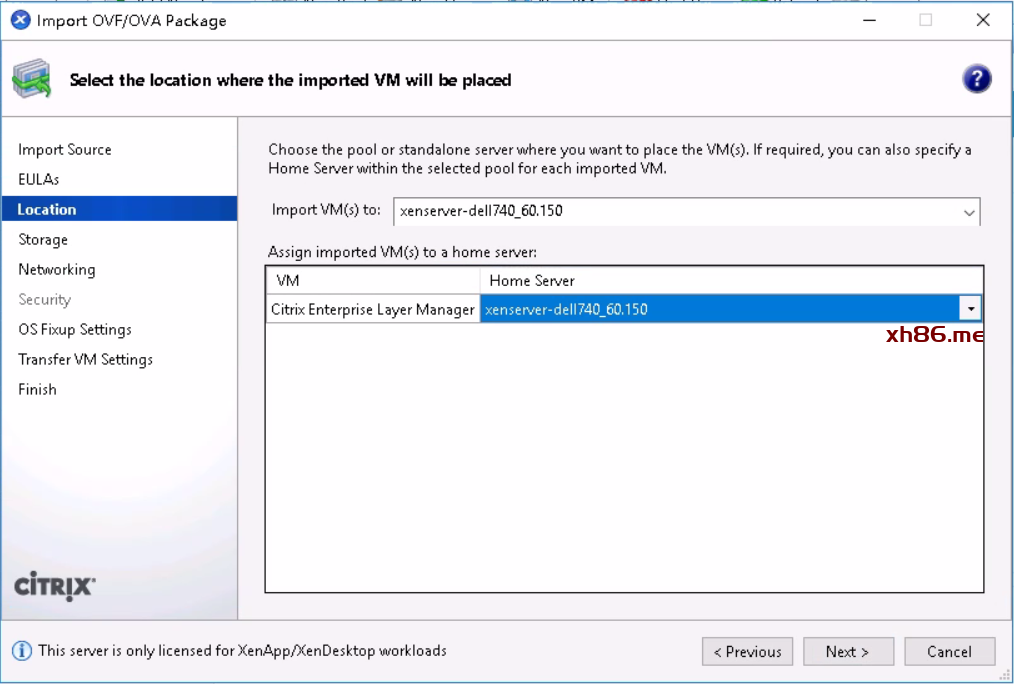Click the info icon beside license message
1014x684 pixels.
point(22,651)
